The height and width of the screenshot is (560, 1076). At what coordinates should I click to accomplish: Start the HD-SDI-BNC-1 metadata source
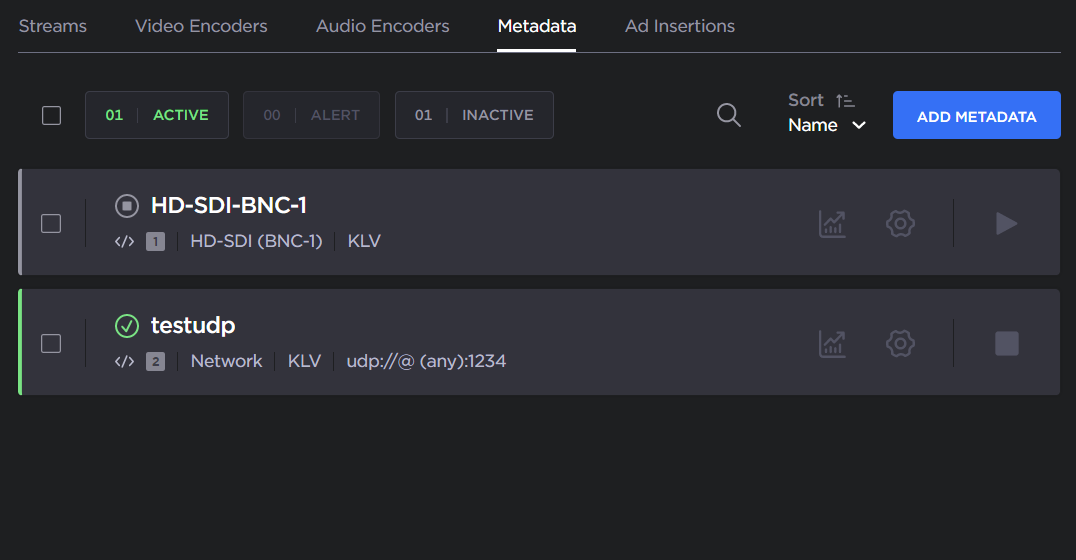tap(1006, 223)
